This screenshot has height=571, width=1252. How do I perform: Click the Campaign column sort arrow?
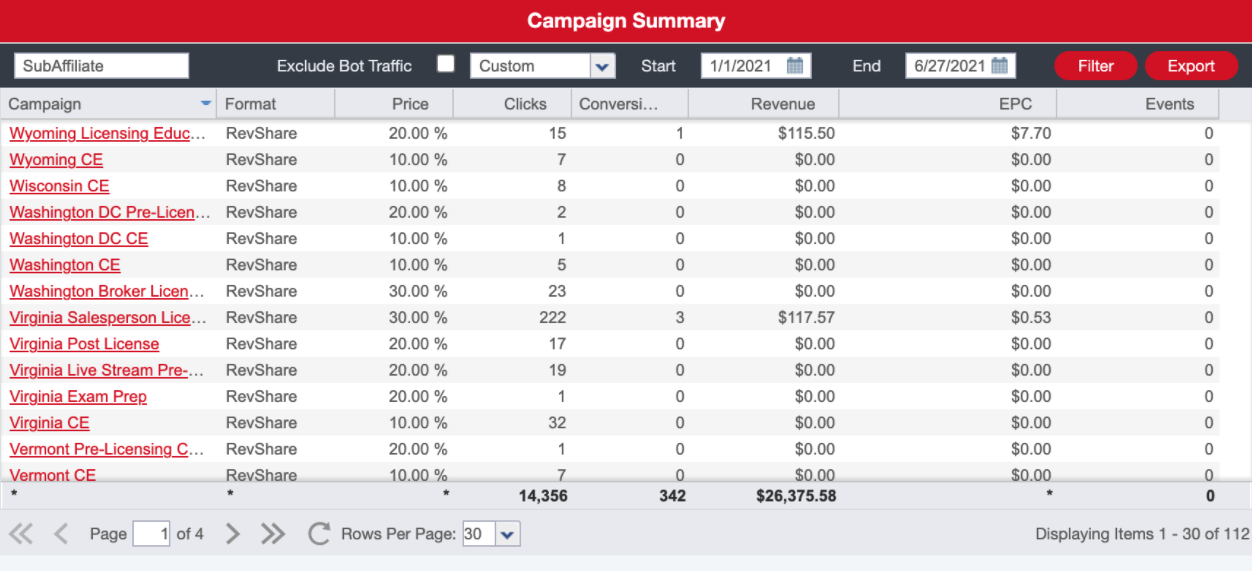point(206,104)
